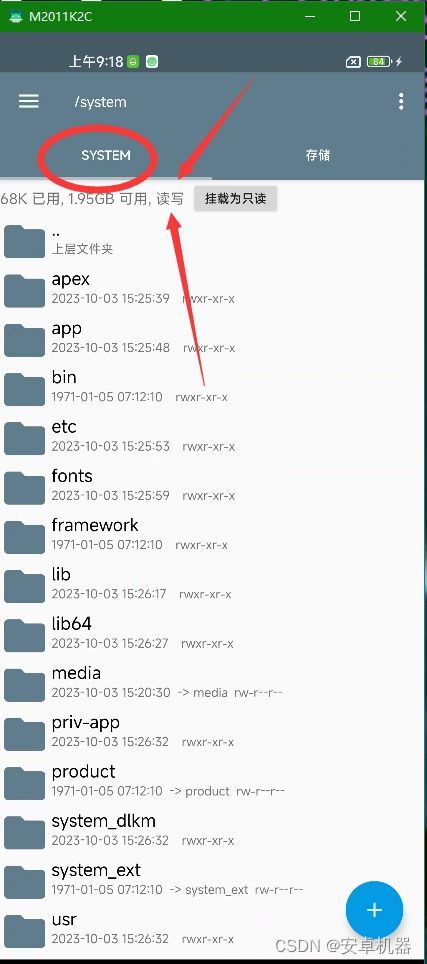Open the bin folder icon
The image size is (427, 964).
(x=25, y=389)
